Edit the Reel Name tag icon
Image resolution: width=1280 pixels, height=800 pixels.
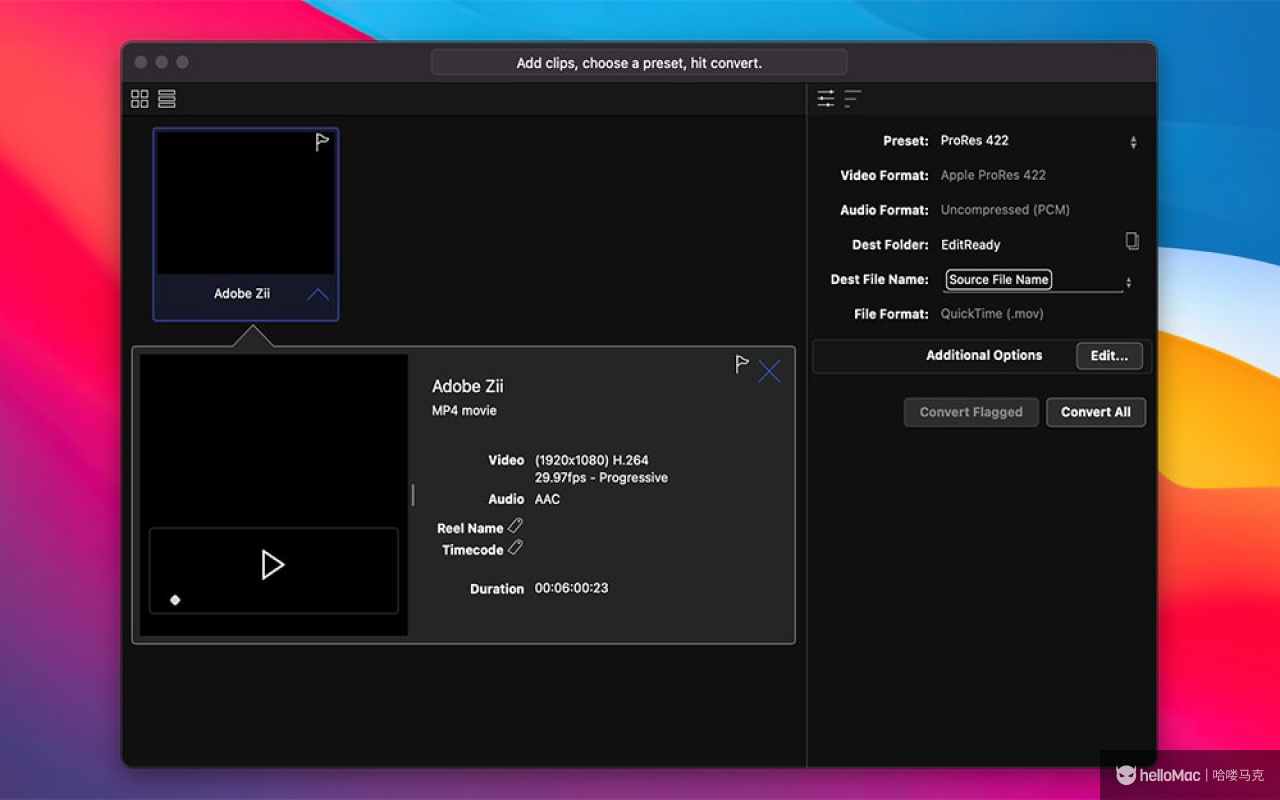click(x=515, y=525)
